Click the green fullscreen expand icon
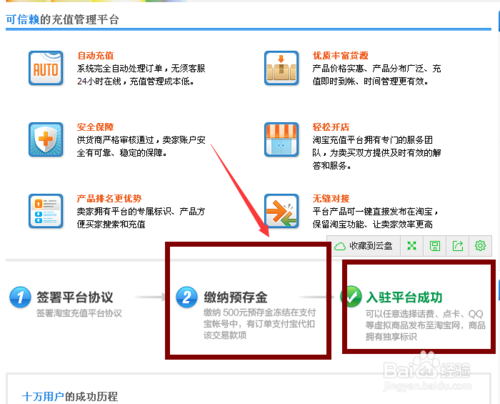The width and height of the screenshot is (500, 404). 412,246
